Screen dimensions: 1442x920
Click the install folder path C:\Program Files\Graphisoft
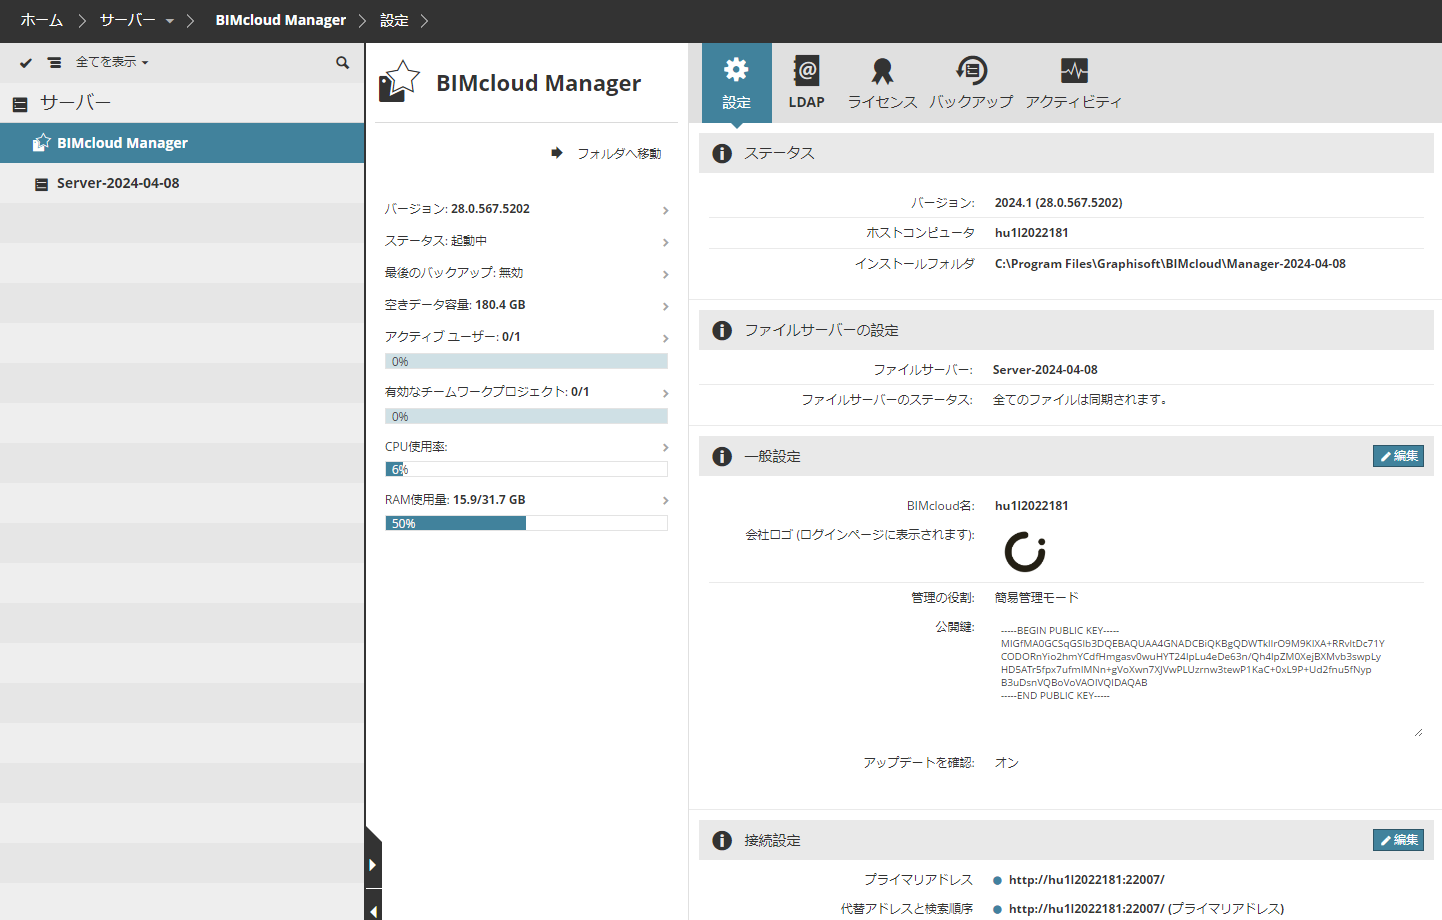tap(1170, 264)
